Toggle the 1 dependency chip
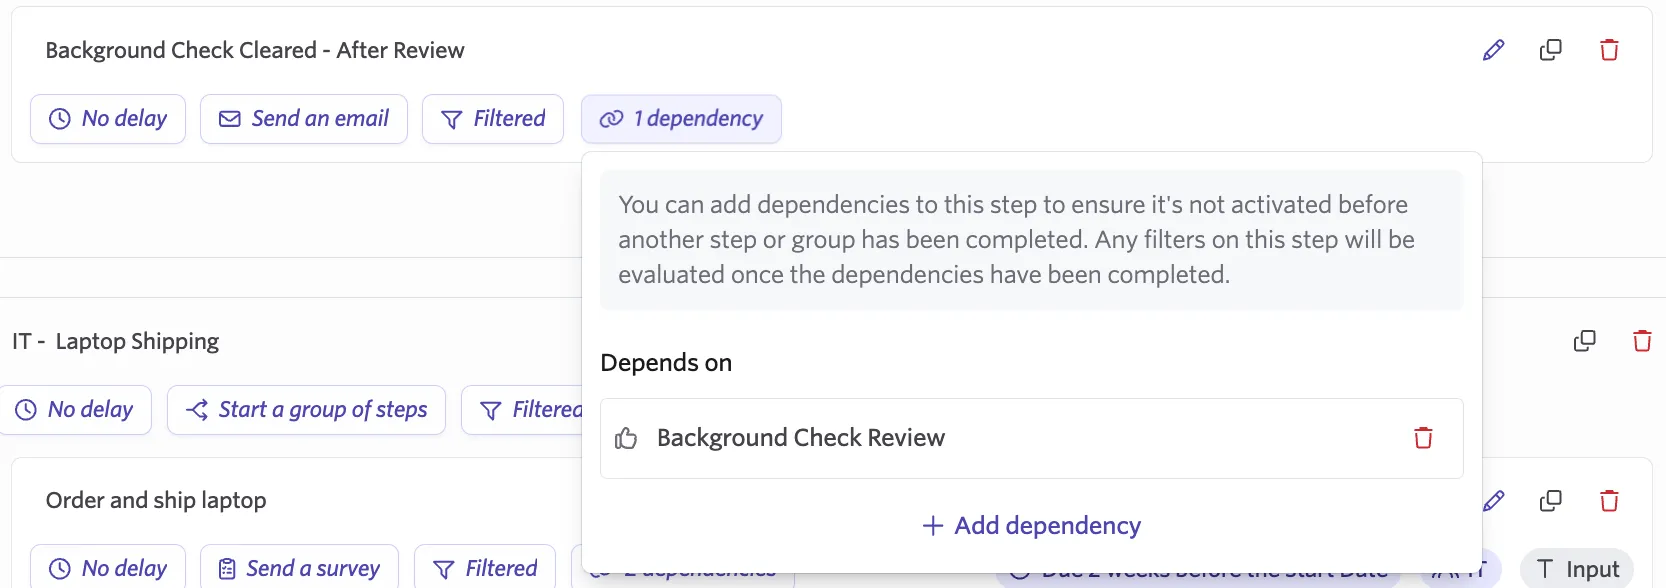1666x588 pixels. pyautogui.click(x=681, y=119)
